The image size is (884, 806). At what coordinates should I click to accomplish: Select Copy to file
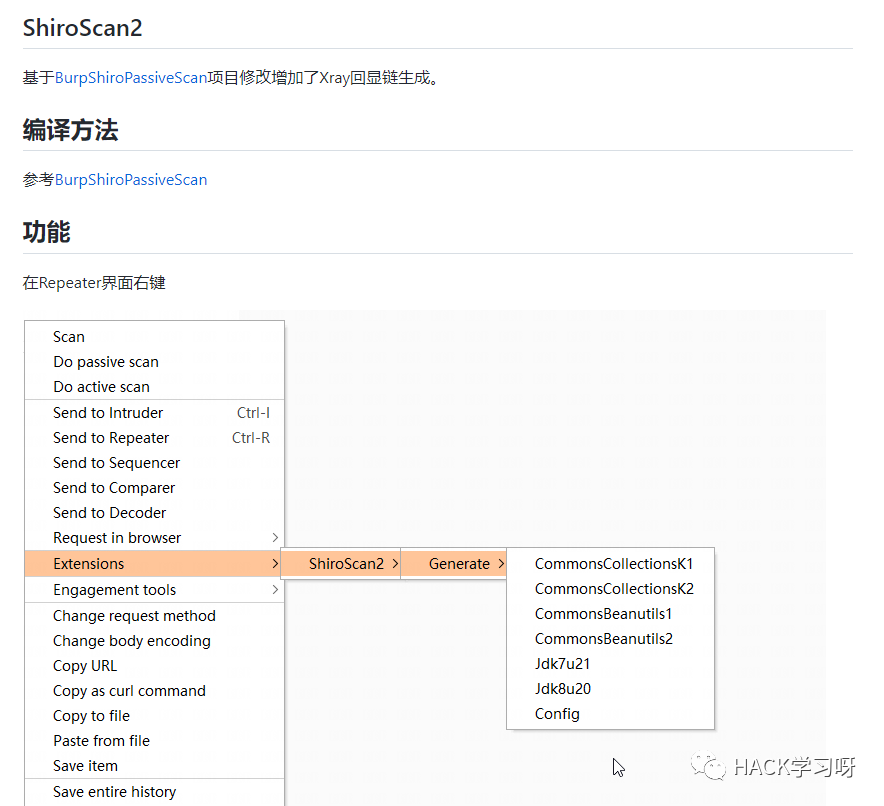click(154, 716)
